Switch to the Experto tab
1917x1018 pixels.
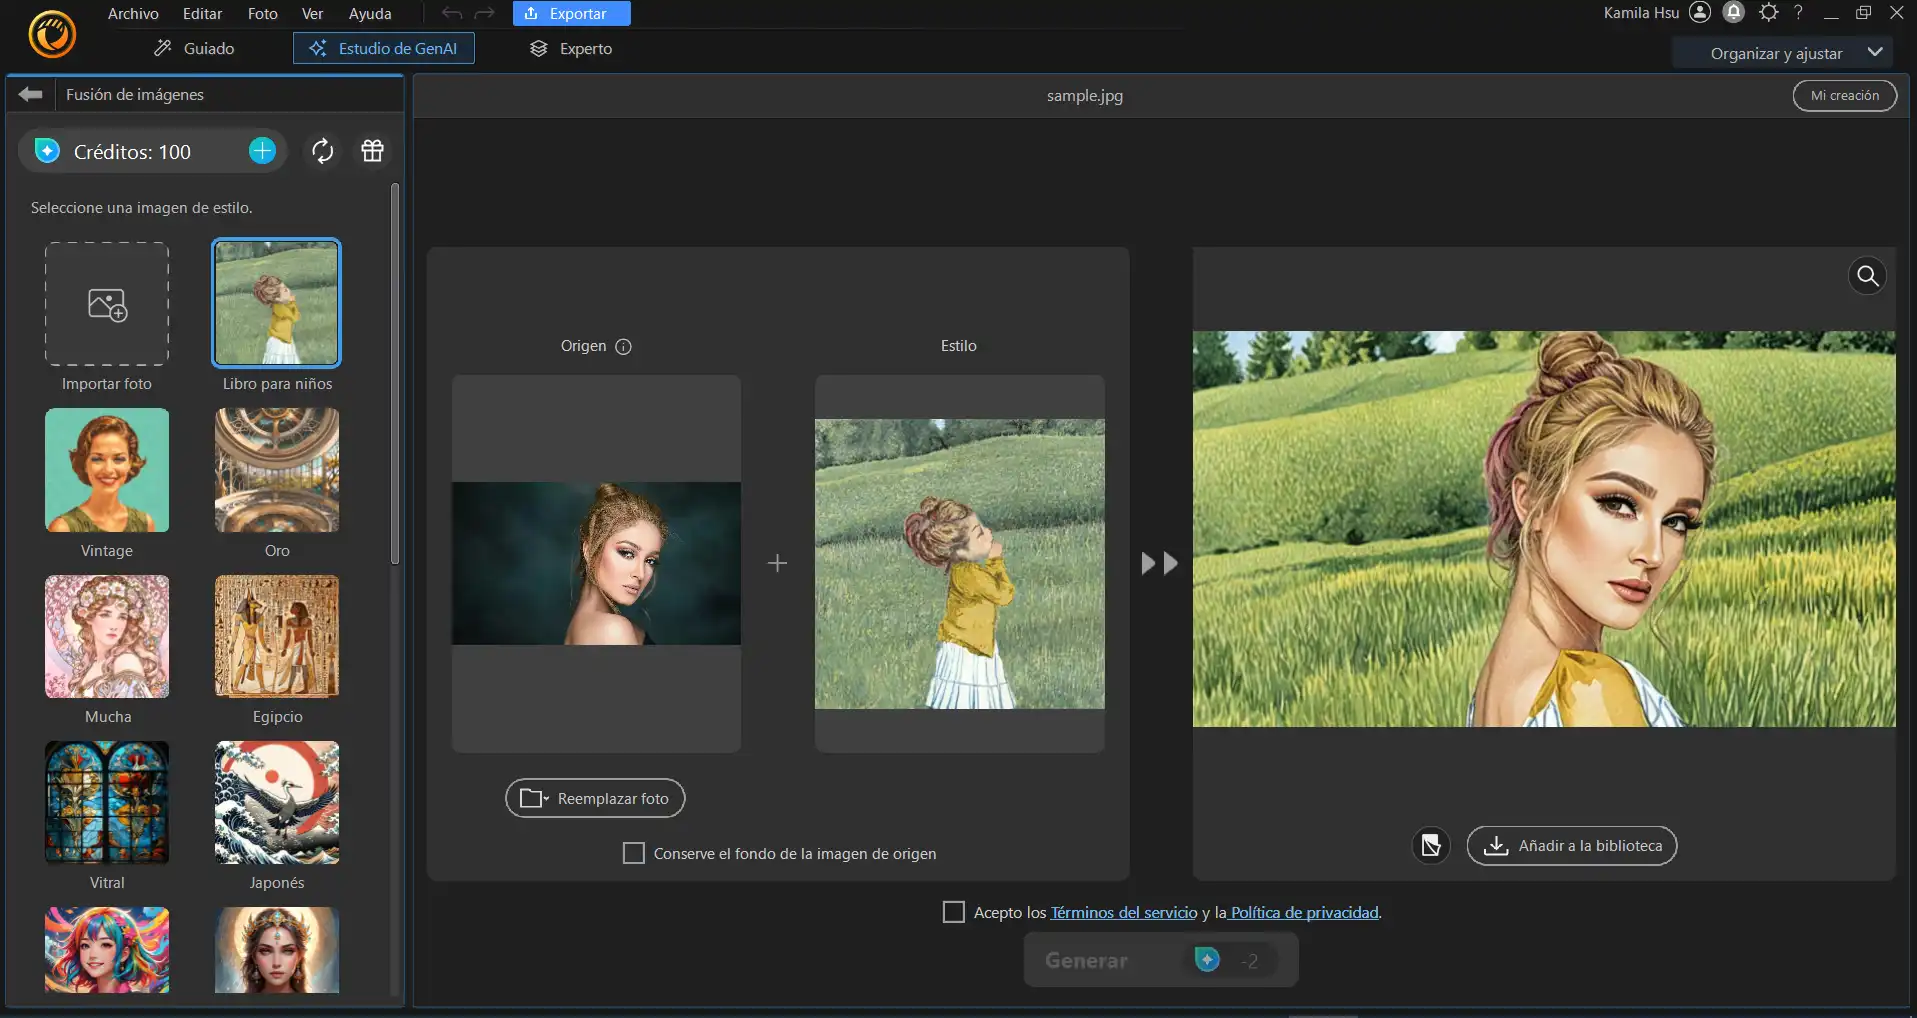point(571,48)
